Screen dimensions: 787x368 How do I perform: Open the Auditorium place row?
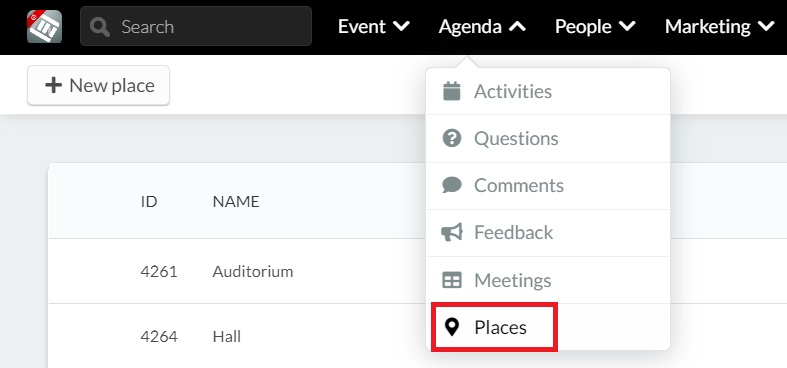tap(418, 271)
